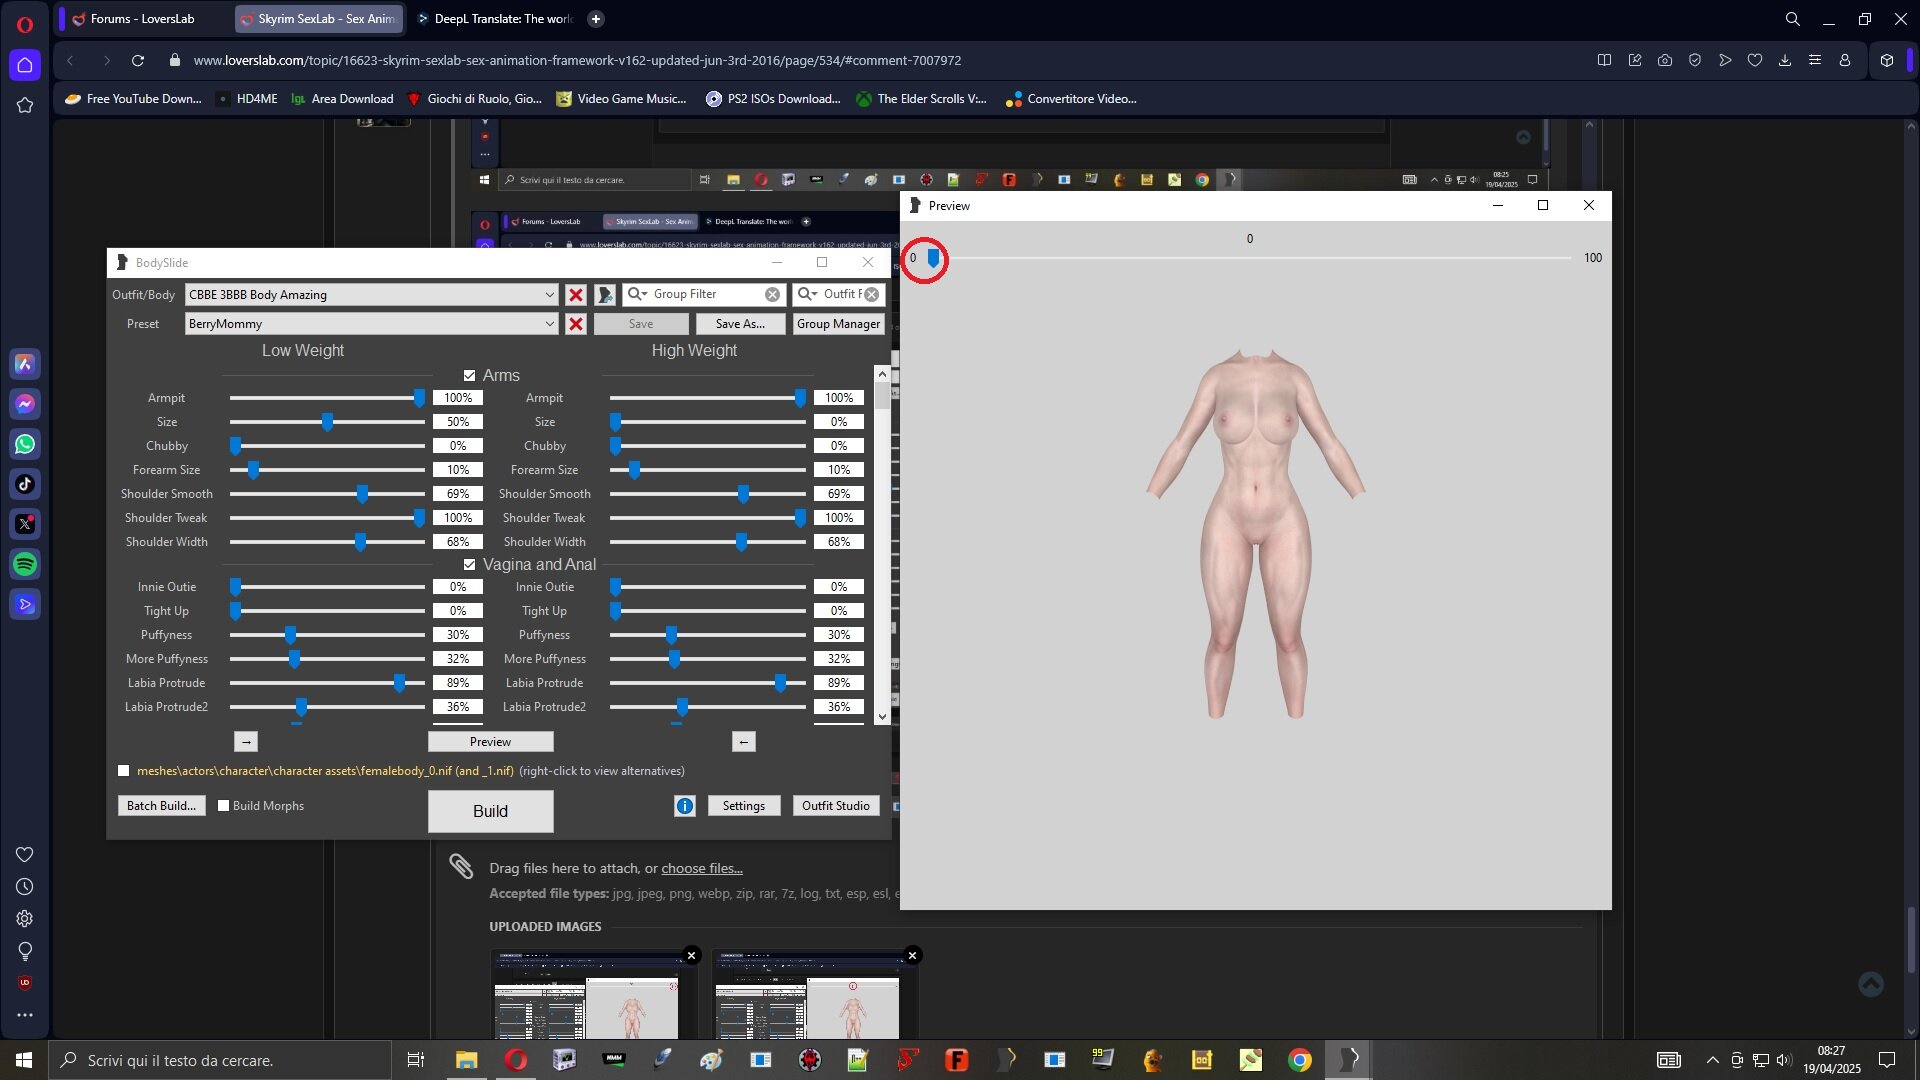Image resolution: width=1920 pixels, height=1080 pixels.
Task: Open the BerryMommy preset dropdown
Action: click(x=549, y=323)
